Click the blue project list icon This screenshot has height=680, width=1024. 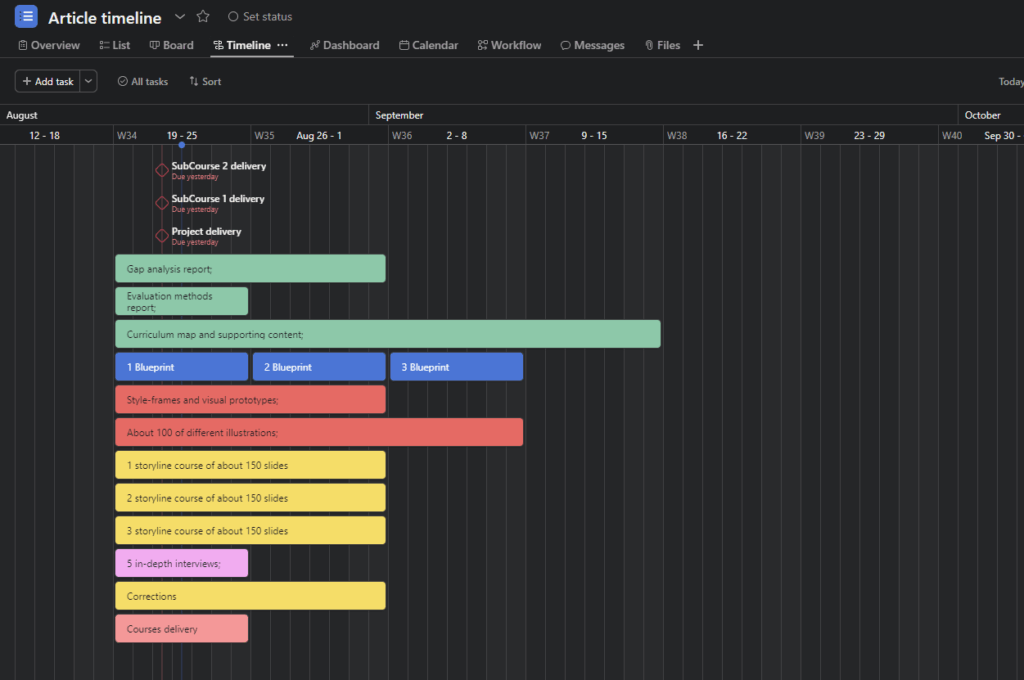[x=26, y=16]
